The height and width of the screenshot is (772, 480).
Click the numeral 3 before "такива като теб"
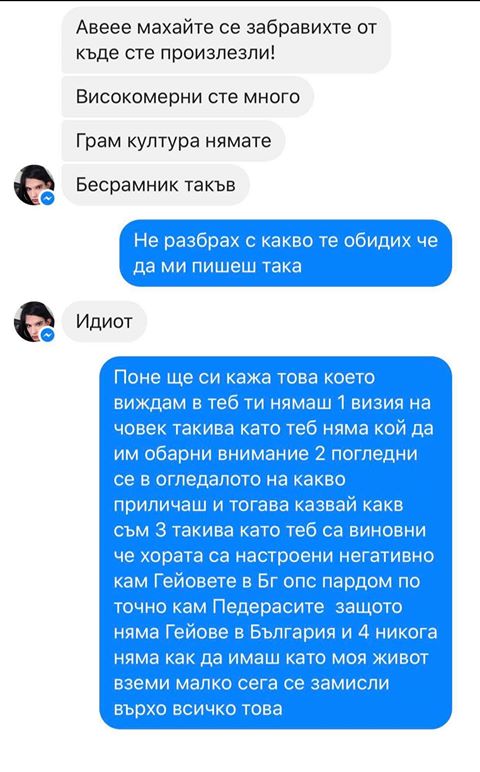coord(161,530)
